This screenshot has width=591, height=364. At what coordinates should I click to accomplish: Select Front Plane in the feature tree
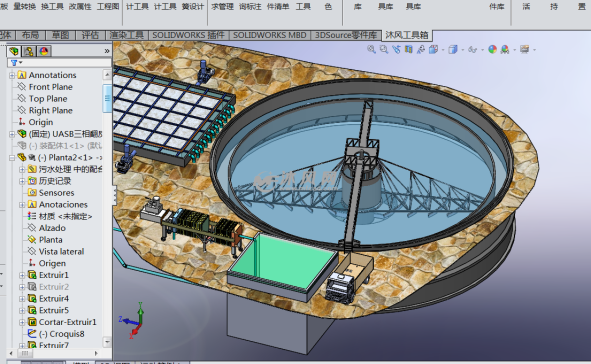tap(51, 87)
